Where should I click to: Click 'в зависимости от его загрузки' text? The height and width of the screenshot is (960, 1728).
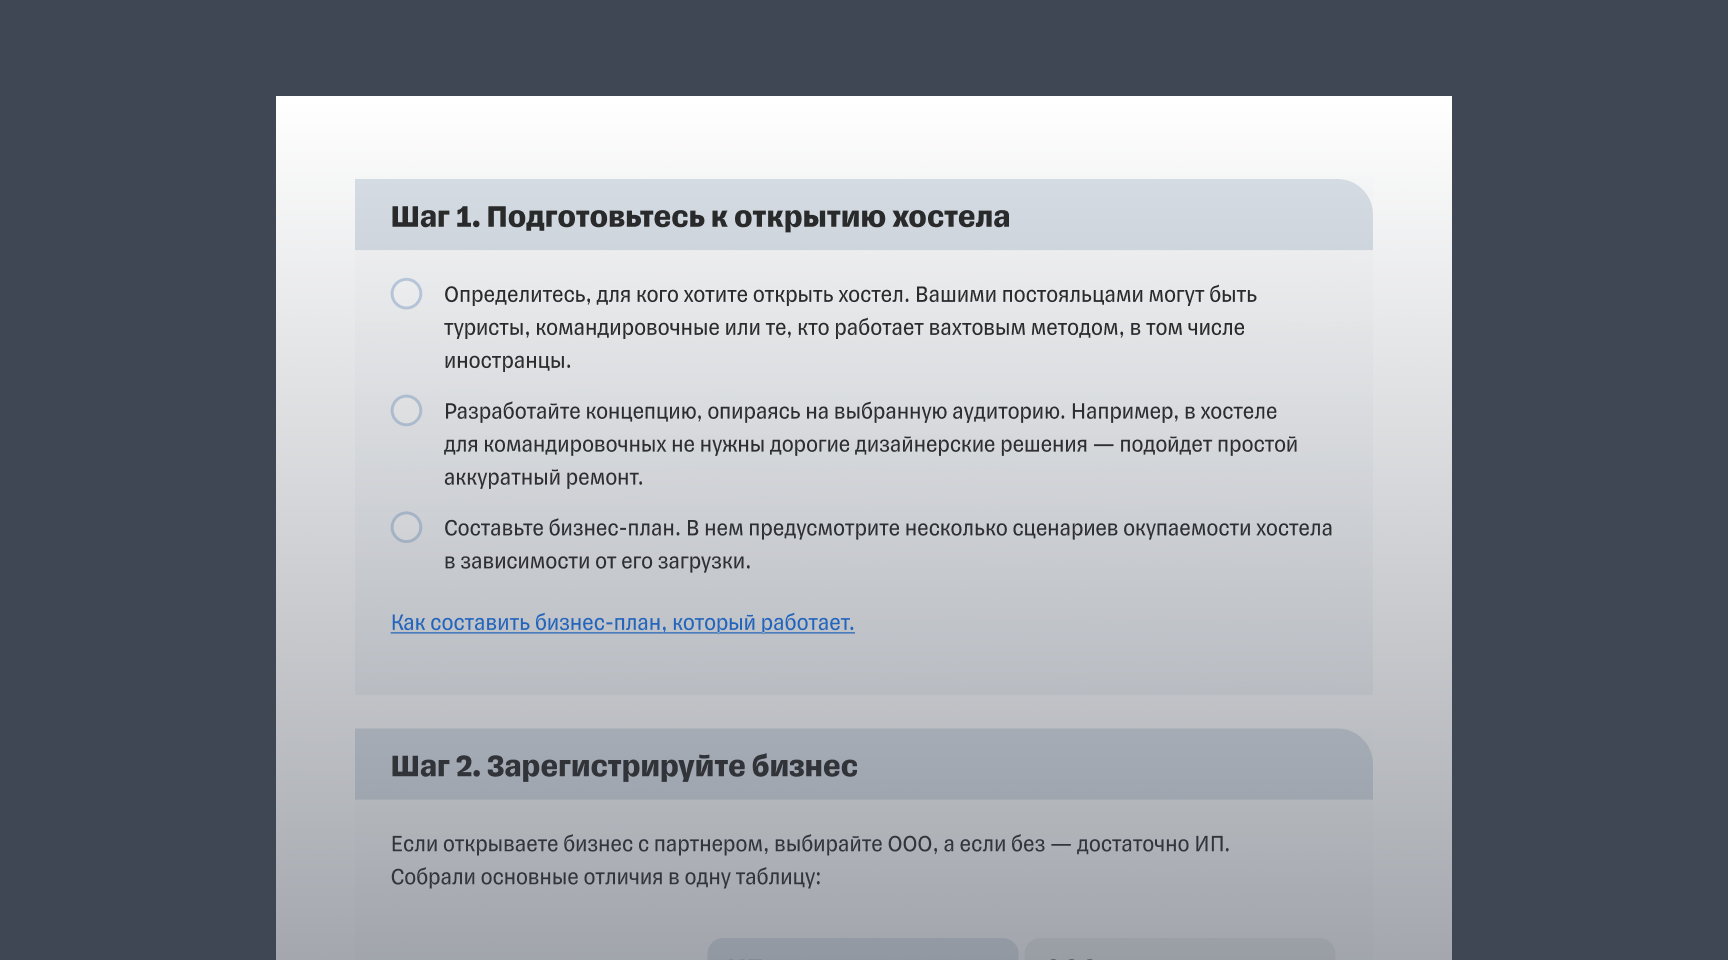tap(596, 561)
